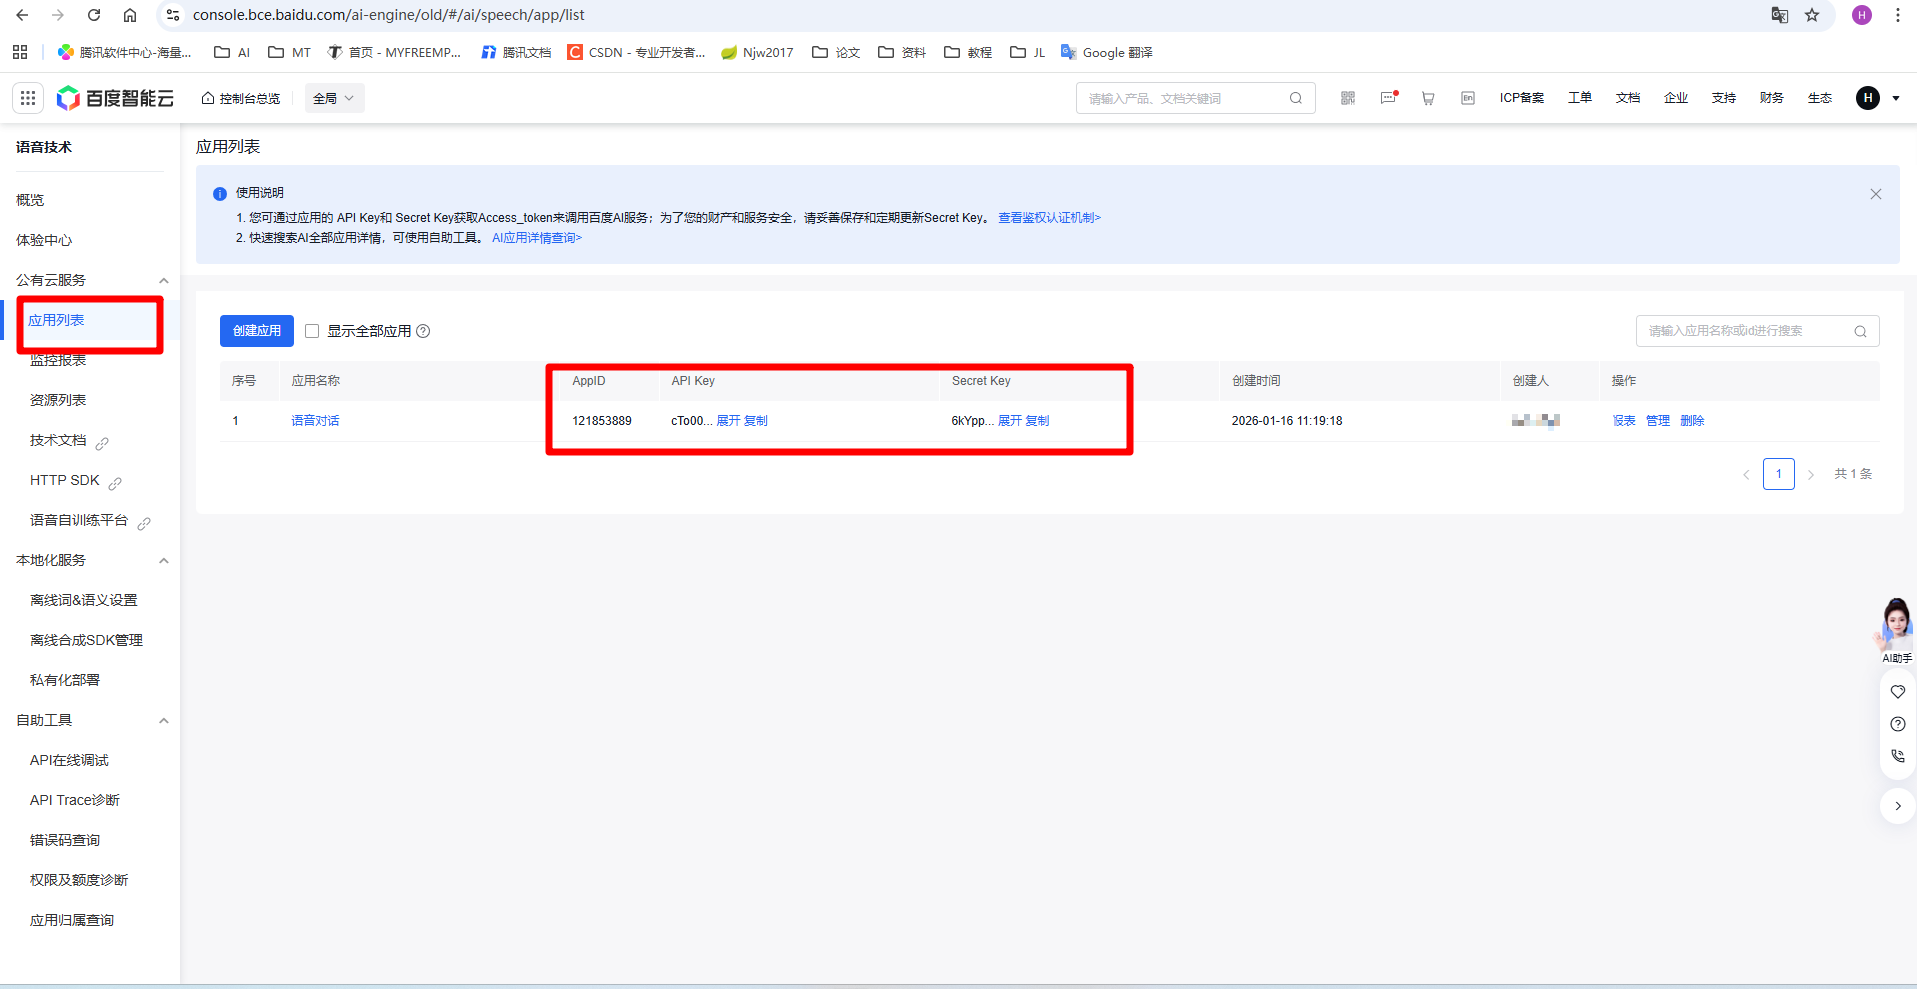The image size is (1917, 989).
Task: Click the site info icon in address bar
Action: click(173, 15)
